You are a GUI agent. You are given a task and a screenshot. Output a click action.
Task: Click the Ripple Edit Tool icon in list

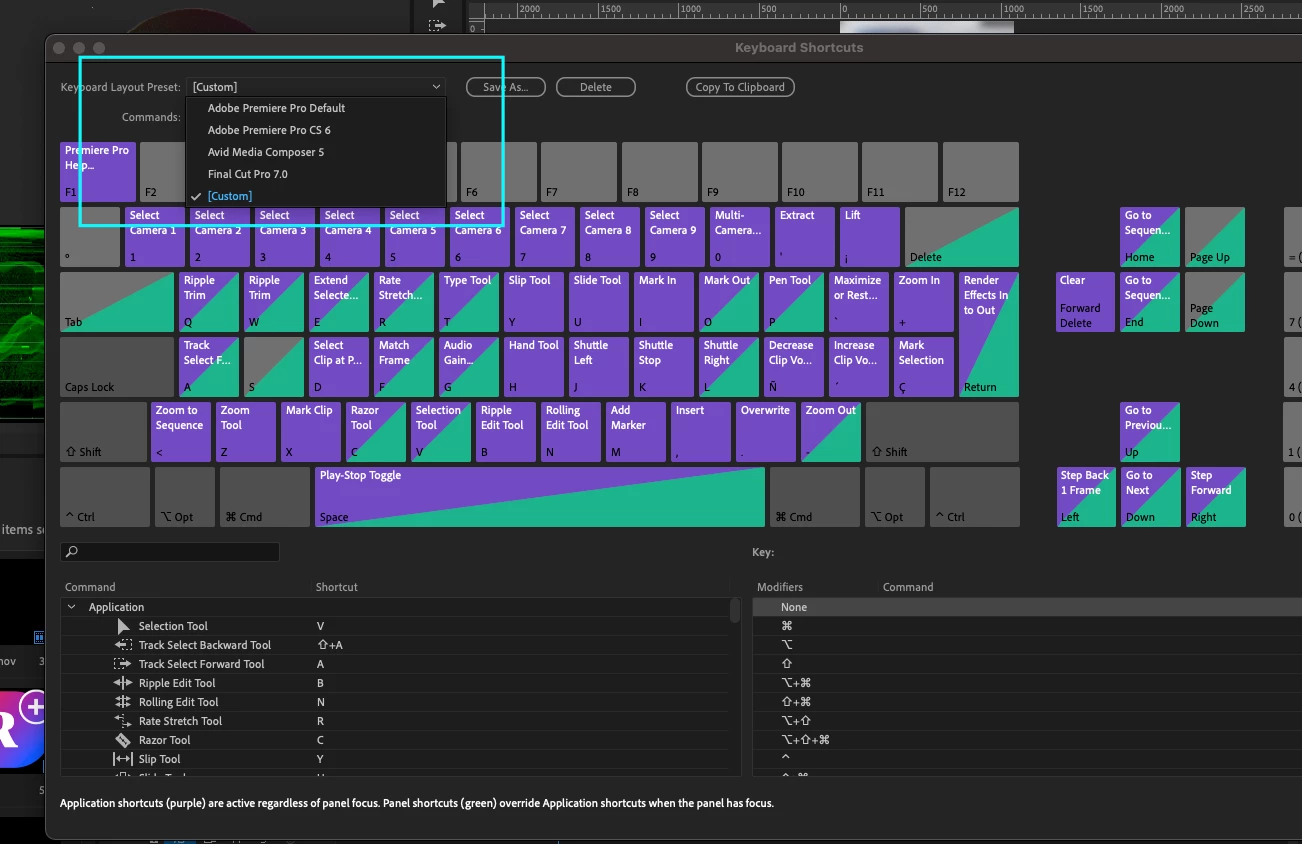click(123, 683)
